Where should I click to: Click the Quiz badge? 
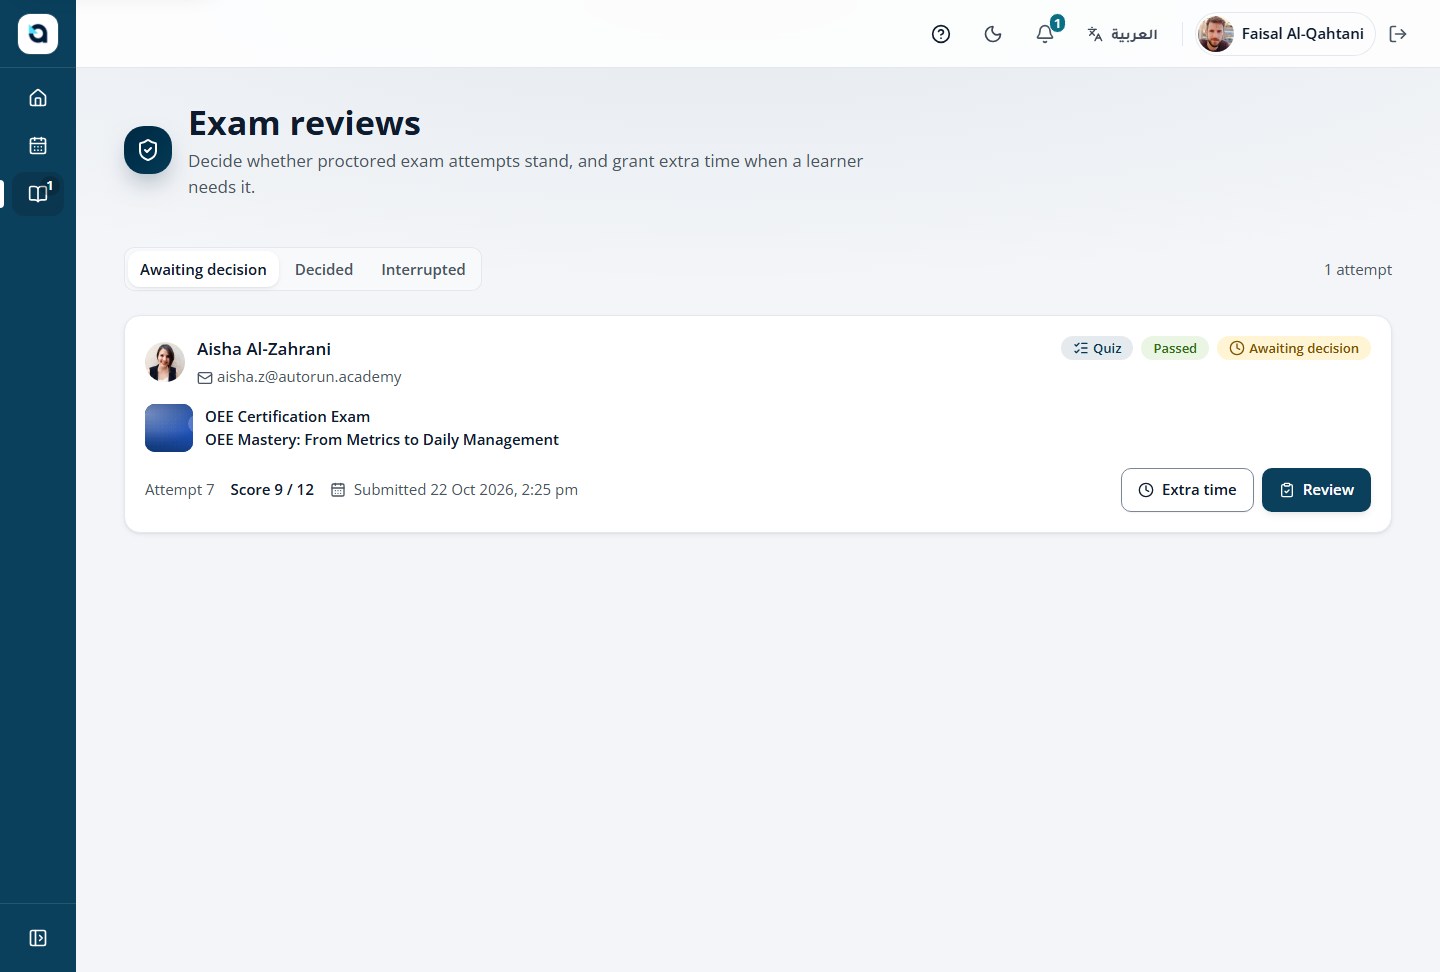click(1097, 348)
